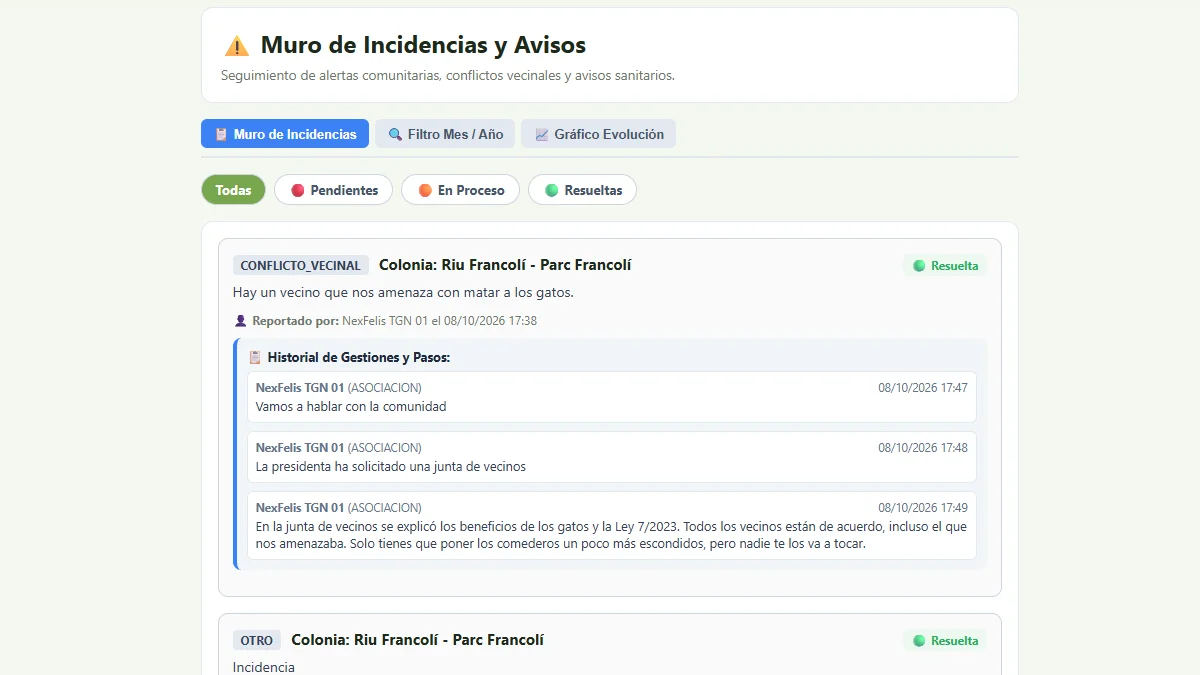The height and width of the screenshot is (675, 1200).
Task: Click the 'Vamos a hablar con la comunidad' entry
Action: tap(611, 397)
